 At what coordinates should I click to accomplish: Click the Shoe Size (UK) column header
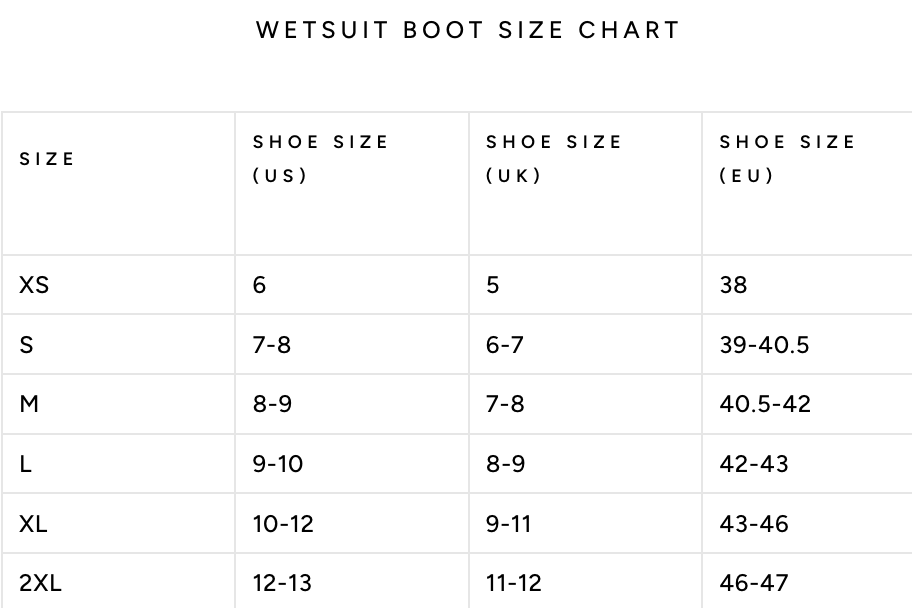(x=554, y=158)
